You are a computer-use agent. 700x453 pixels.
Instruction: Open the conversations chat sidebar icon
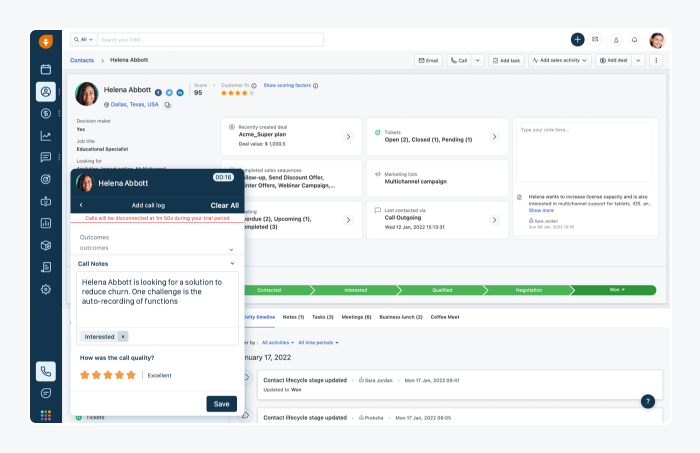[46, 157]
